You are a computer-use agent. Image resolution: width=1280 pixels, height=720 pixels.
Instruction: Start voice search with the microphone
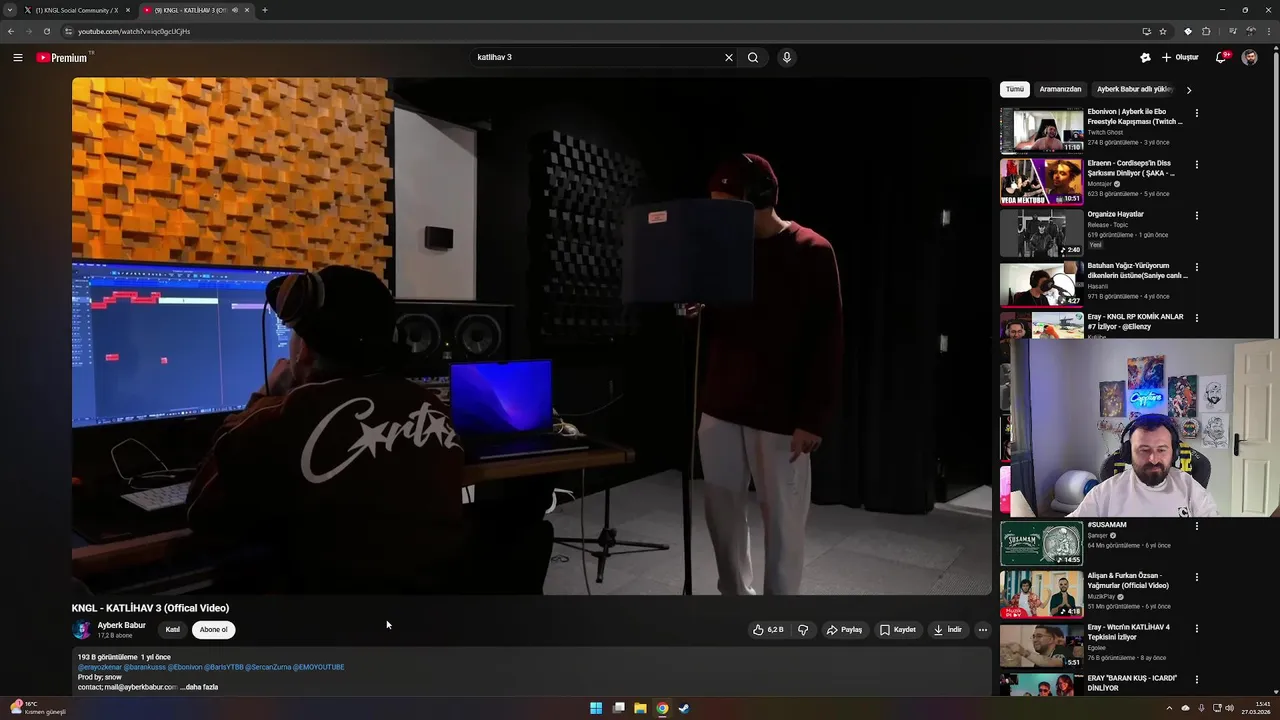pos(787,58)
